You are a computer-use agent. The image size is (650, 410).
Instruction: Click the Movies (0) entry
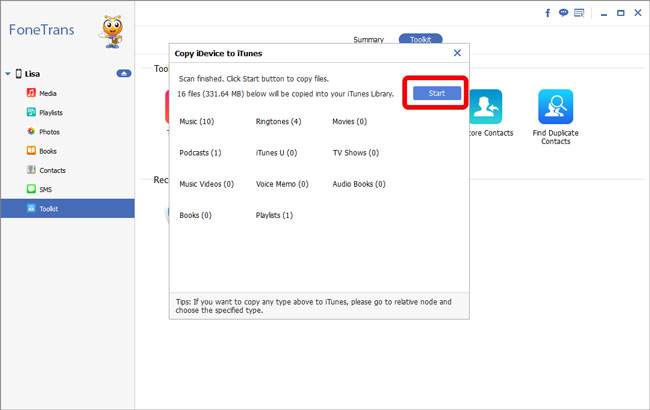point(349,121)
